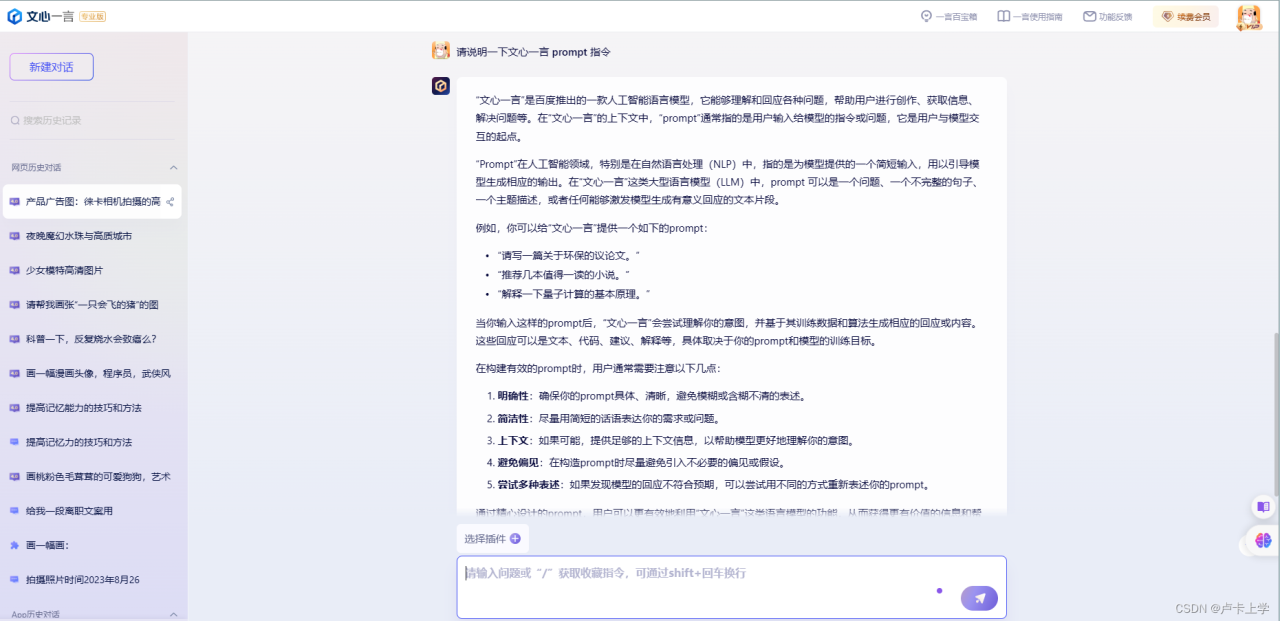Click the bold heading 上下文 in the list
The image size is (1280, 621).
pos(514,441)
